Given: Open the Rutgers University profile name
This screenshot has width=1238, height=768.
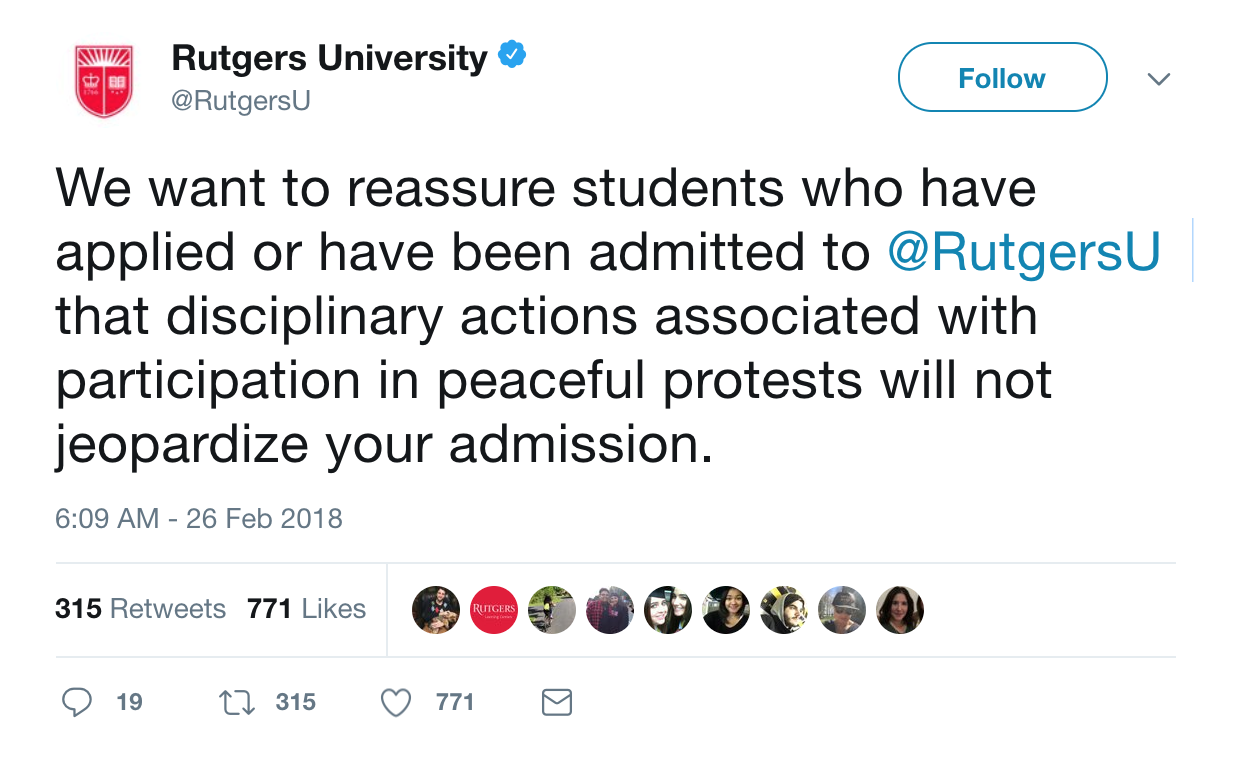Looking at the screenshot, I should coord(329,58).
